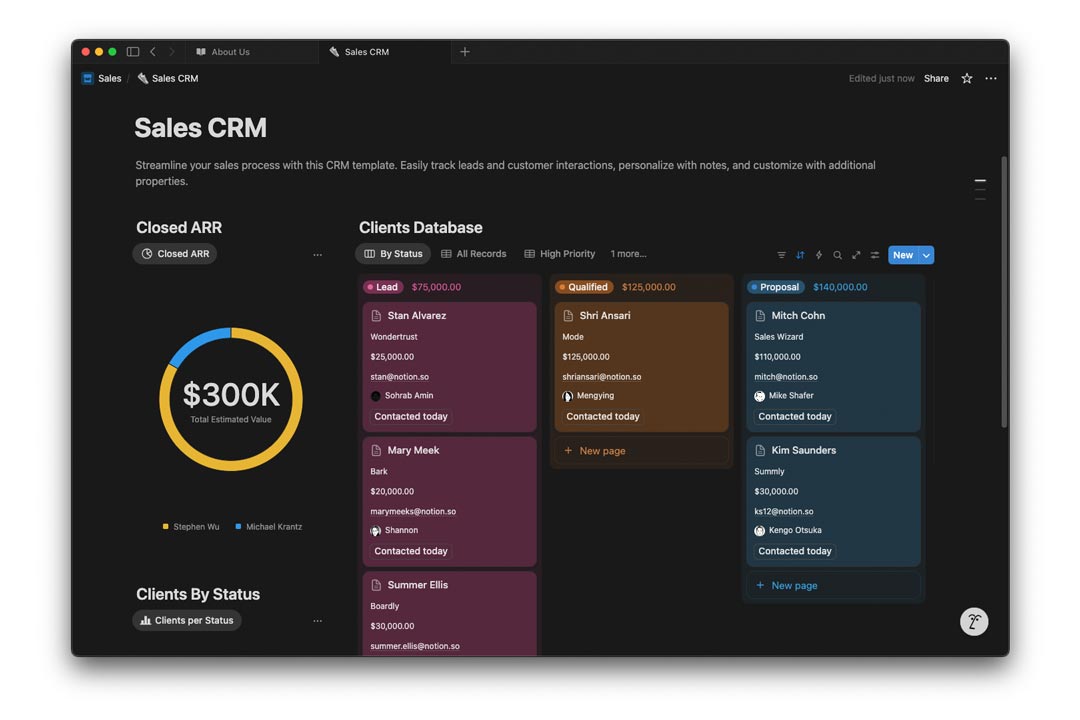Select the By Status view tab
This screenshot has width=1080, height=720.
[x=393, y=254]
